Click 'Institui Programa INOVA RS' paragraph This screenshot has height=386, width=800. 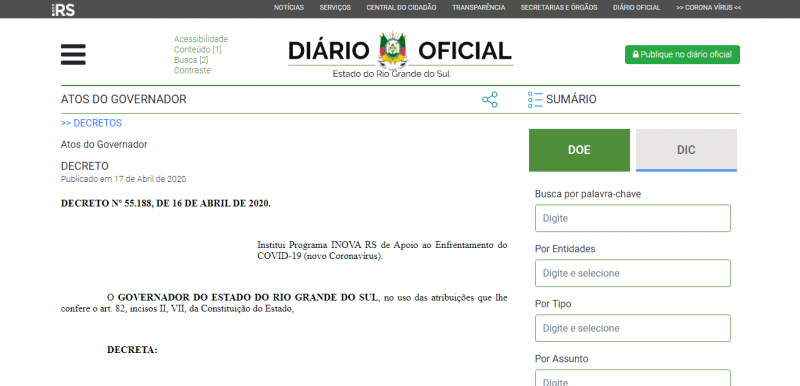pos(382,250)
